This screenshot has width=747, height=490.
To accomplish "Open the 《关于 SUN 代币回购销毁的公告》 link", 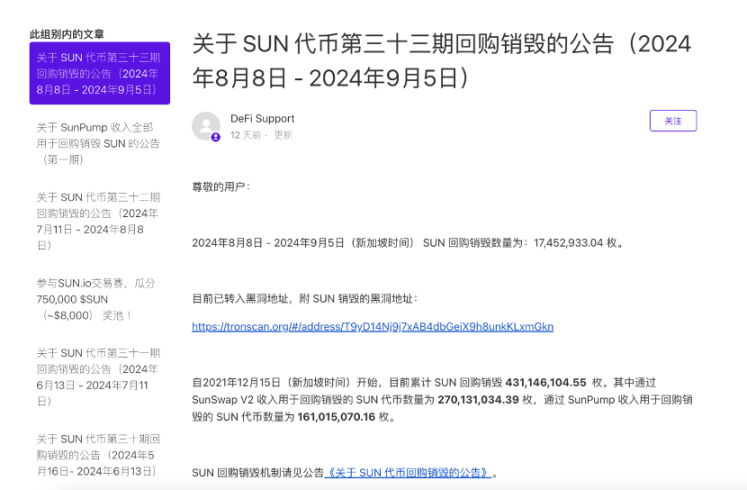I will (408, 472).
